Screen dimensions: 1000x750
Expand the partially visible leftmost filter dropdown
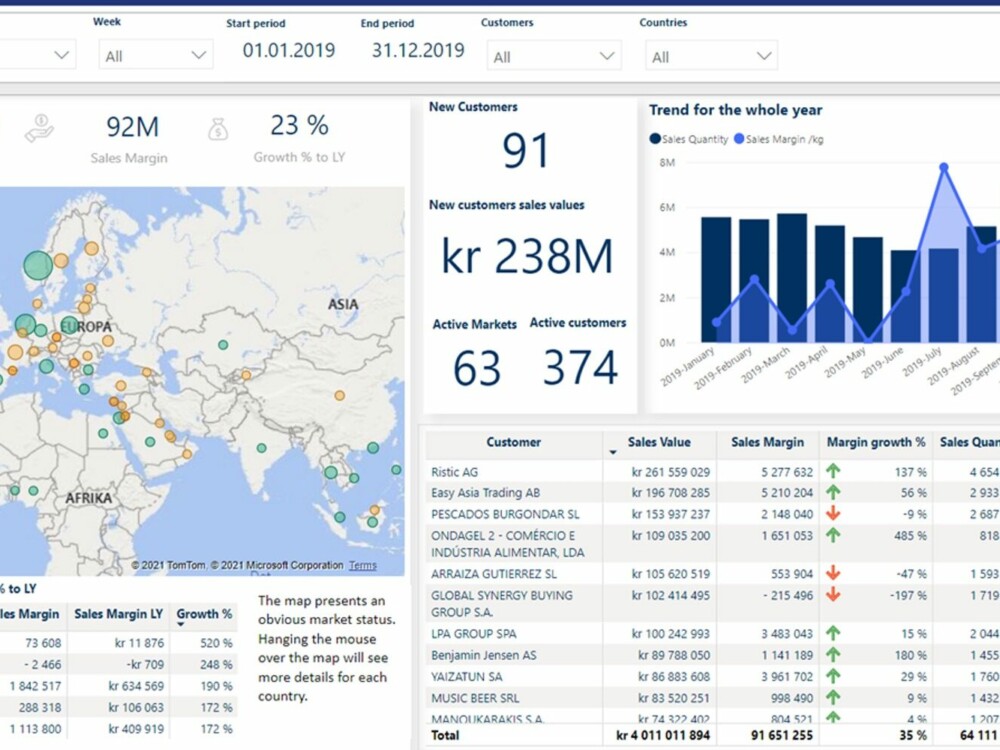tap(37, 55)
